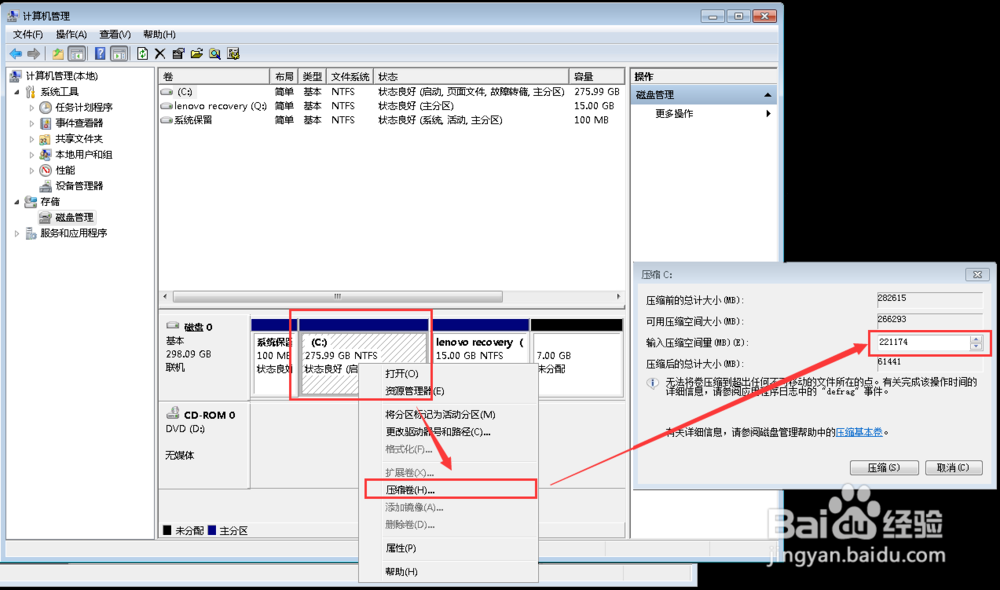Select the 本地用户和组 users icon
Screen dimensions: 1000x590
[45, 154]
